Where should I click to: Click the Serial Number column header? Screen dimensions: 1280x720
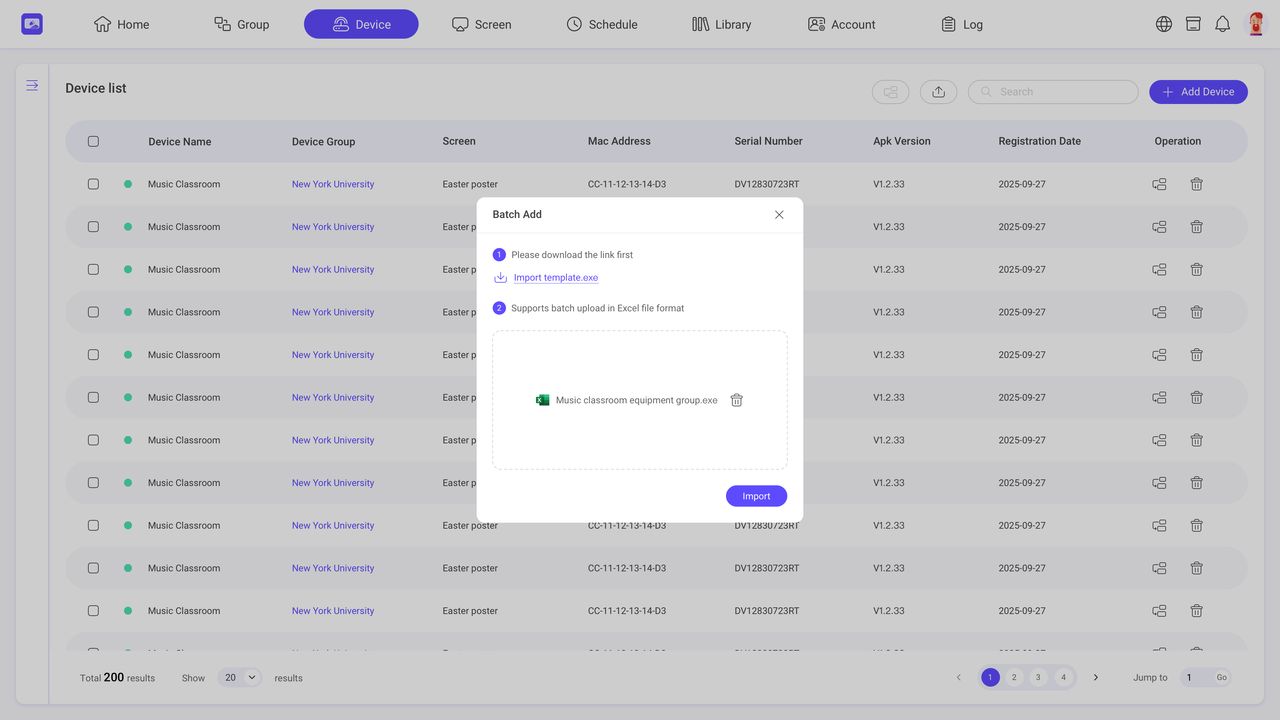tap(768, 141)
